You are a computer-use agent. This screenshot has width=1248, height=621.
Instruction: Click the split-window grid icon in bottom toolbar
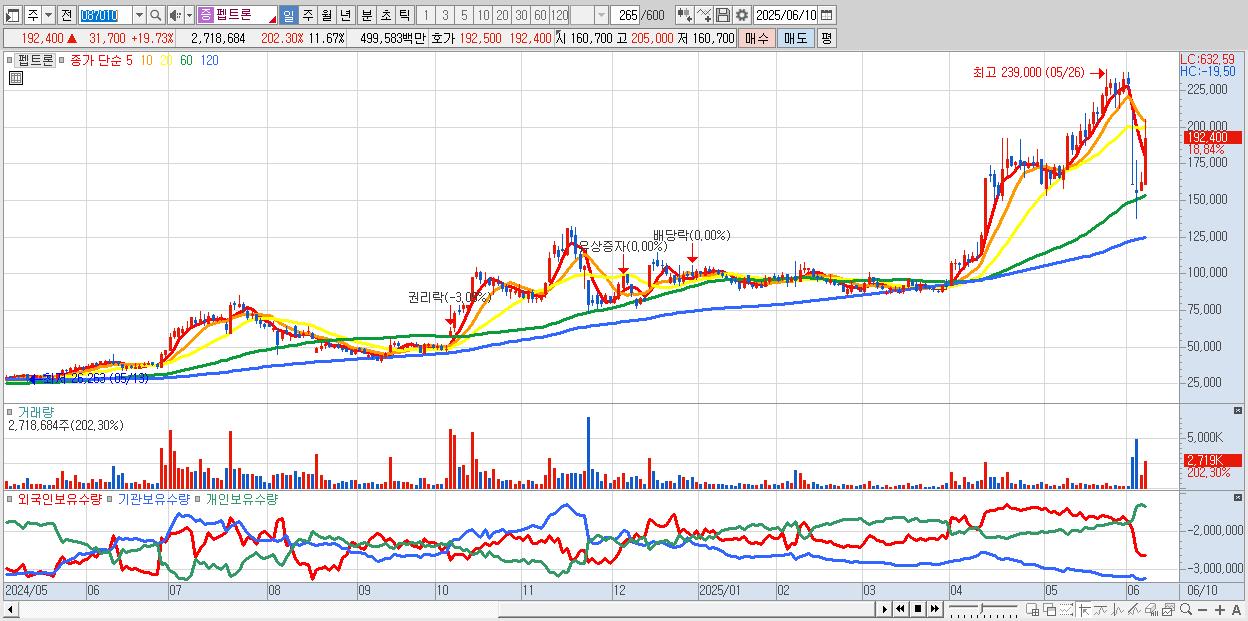[x=1033, y=609]
